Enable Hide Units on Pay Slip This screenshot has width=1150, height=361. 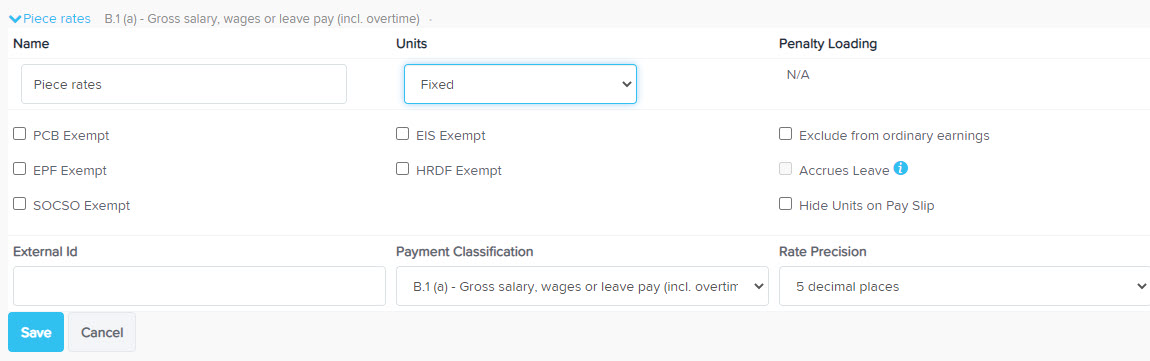tap(785, 205)
